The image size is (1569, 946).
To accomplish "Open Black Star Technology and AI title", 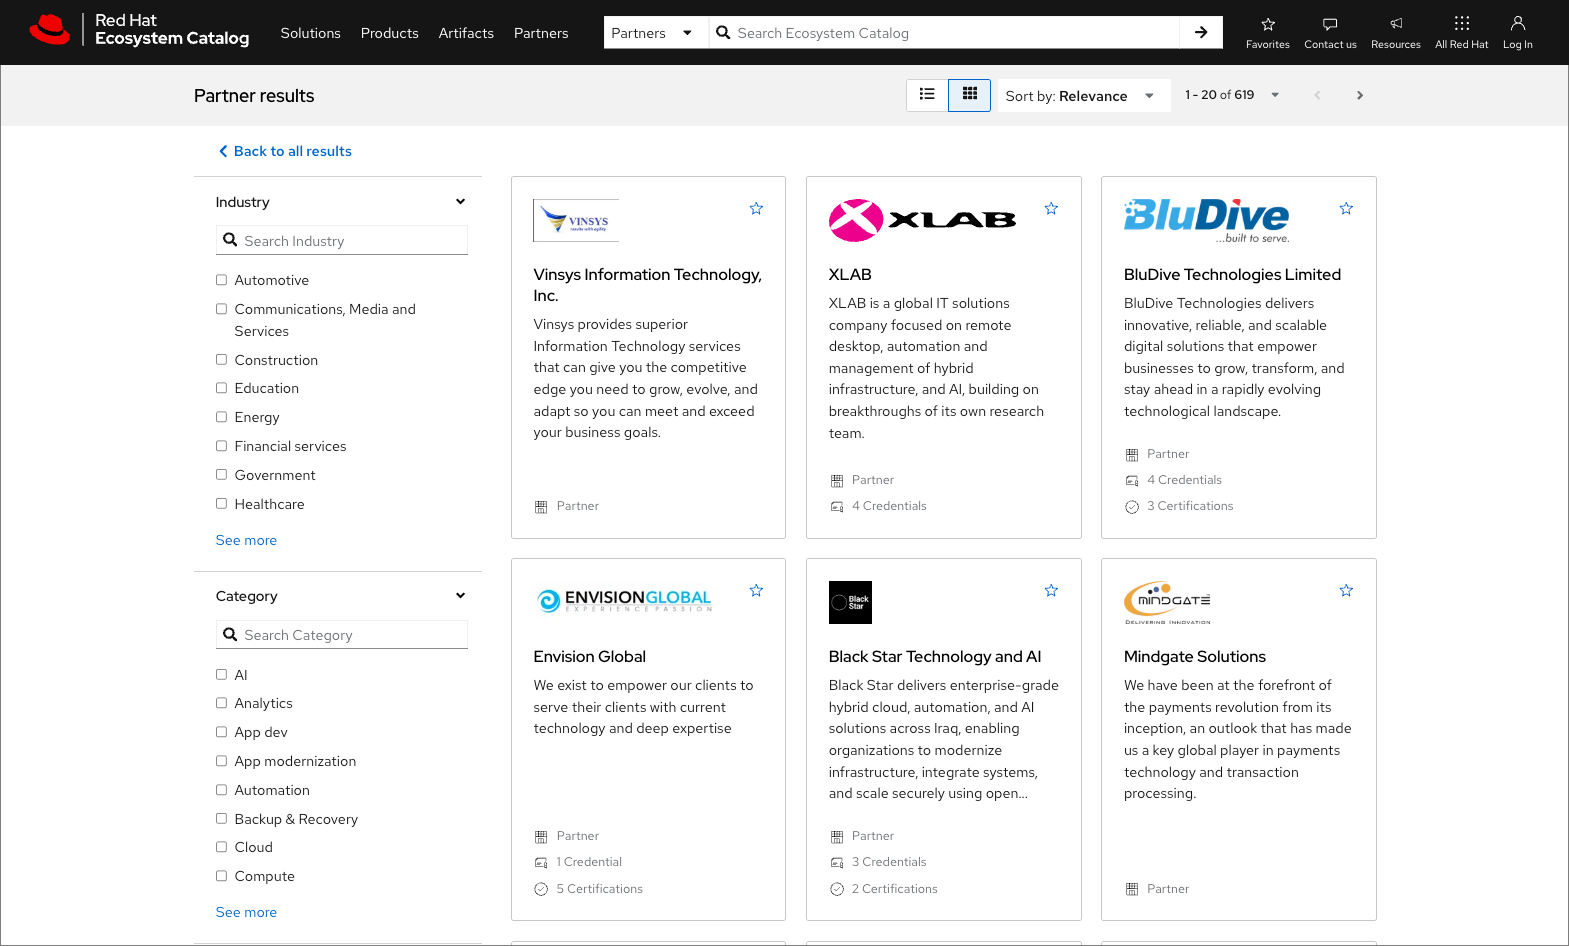I will click(934, 657).
